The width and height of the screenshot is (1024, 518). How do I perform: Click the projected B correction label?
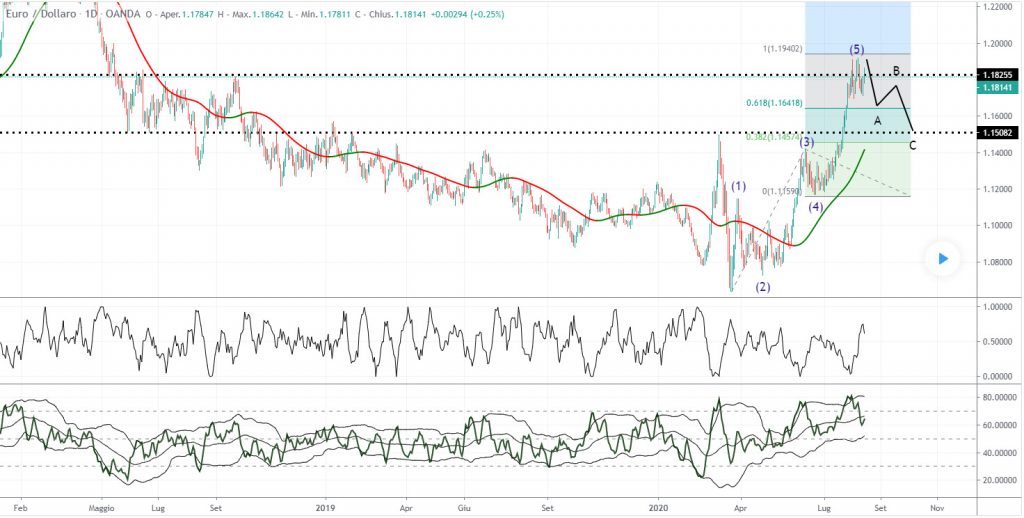897,71
